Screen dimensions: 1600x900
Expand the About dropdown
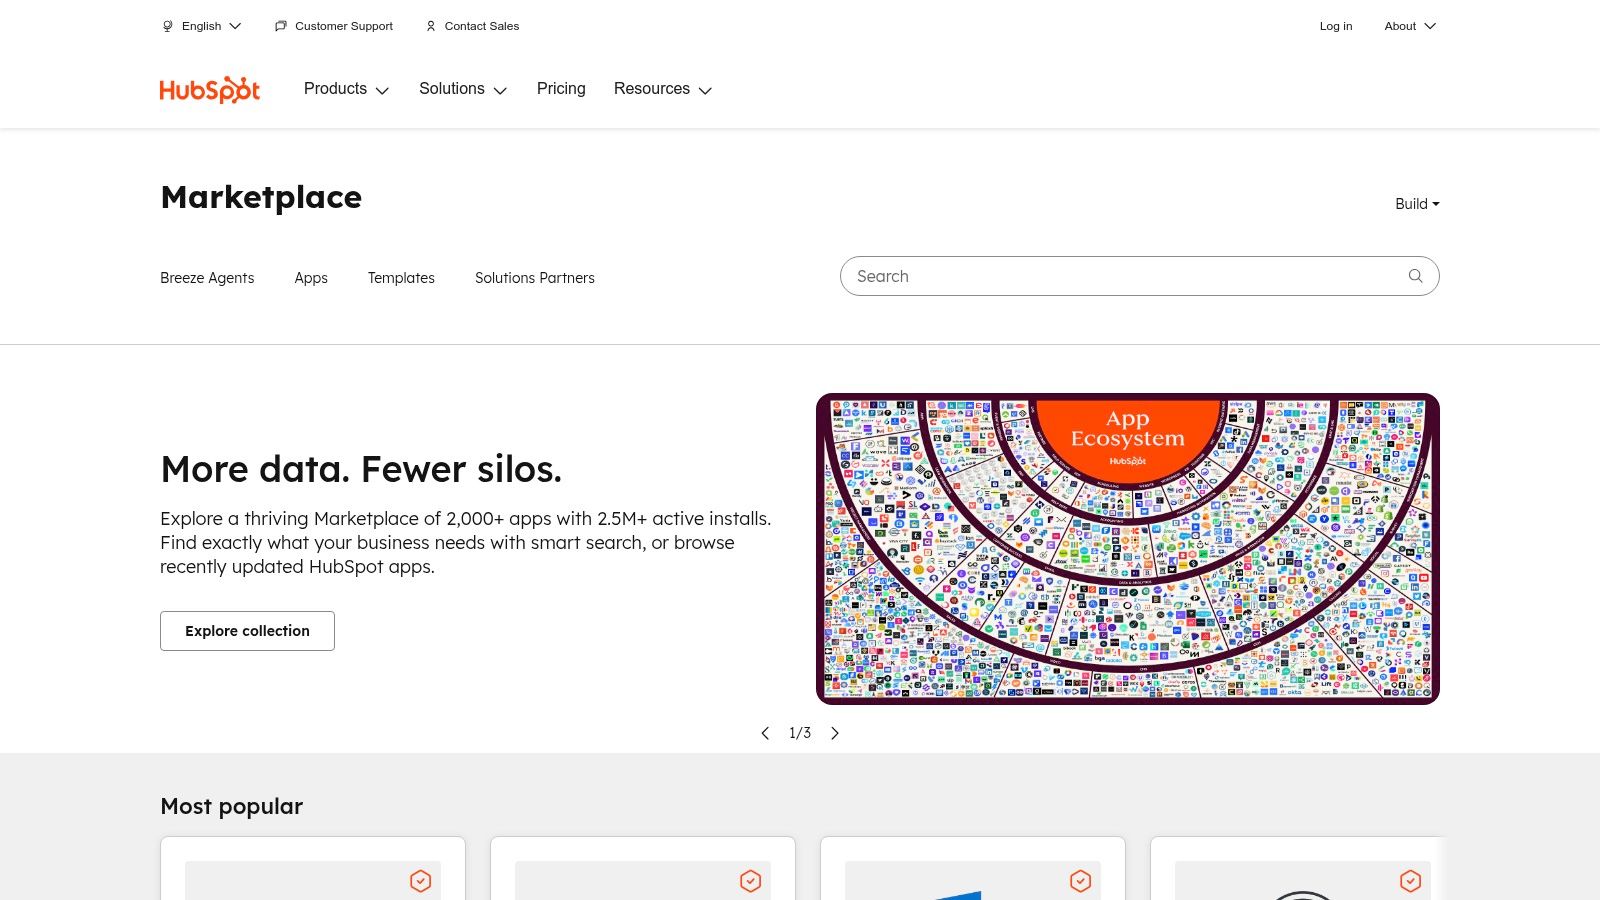coord(1410,26)
